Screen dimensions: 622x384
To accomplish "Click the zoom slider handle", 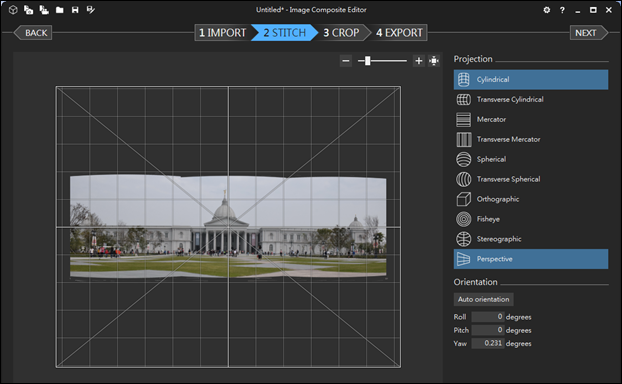I will (368, 61).
